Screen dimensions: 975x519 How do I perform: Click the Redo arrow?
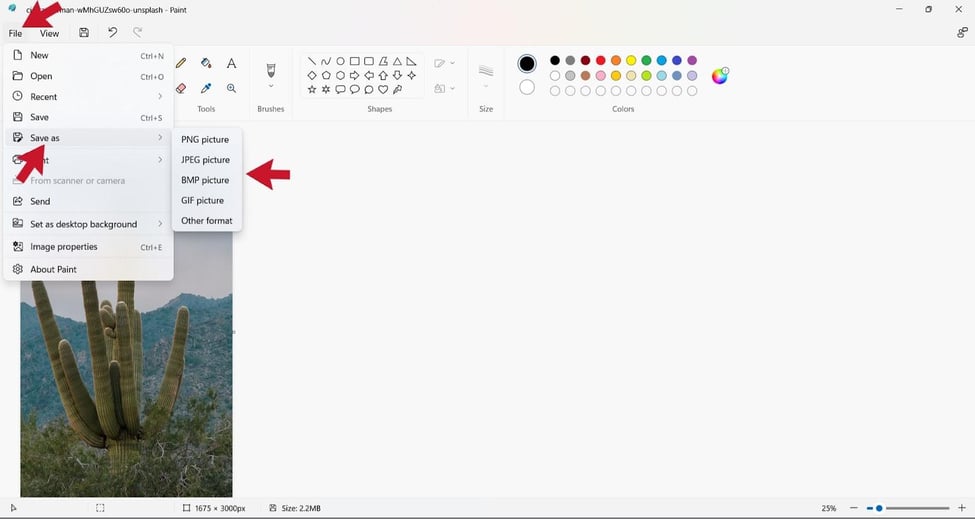click(x=137, y=32)
